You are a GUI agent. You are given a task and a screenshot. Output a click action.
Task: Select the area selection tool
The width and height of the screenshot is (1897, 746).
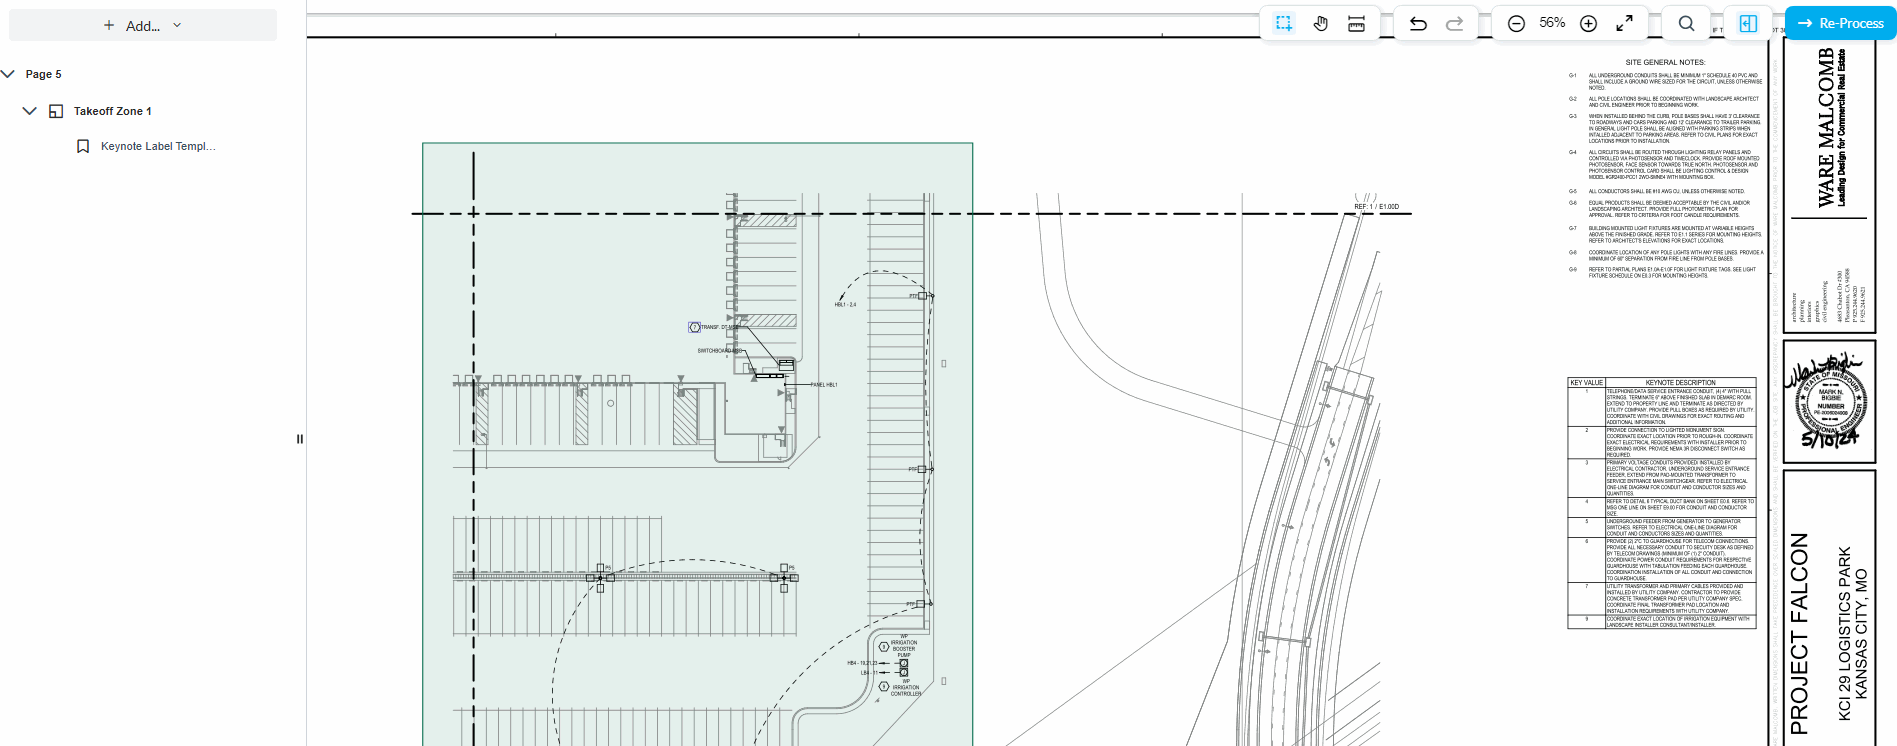point(1284,23)
